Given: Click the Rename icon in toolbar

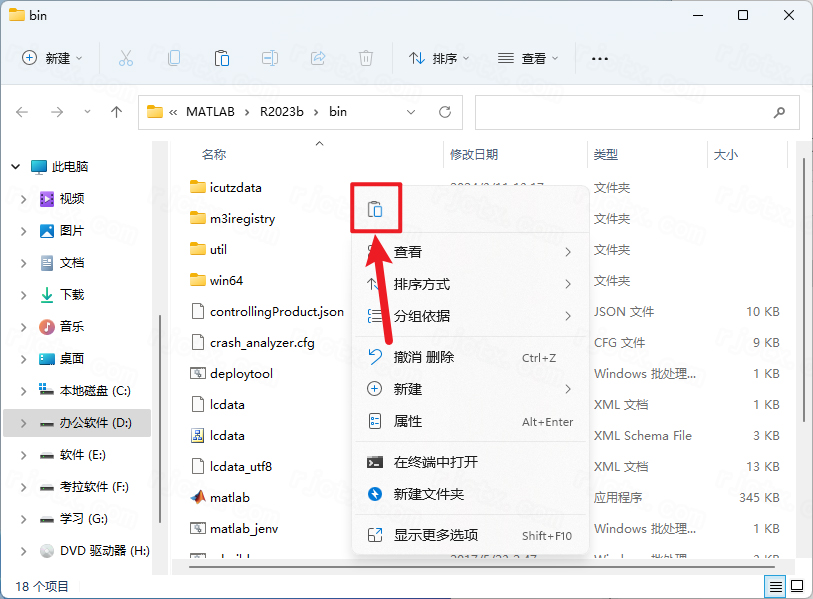Looking at the screenshot, I should [270, 58].
